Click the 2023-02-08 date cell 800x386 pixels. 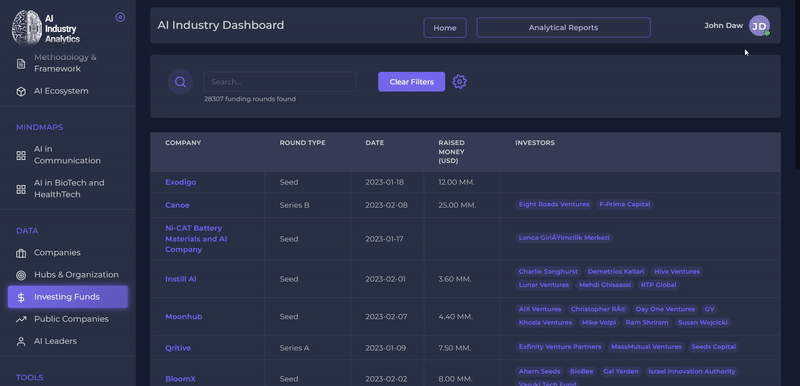coord(386,205)
